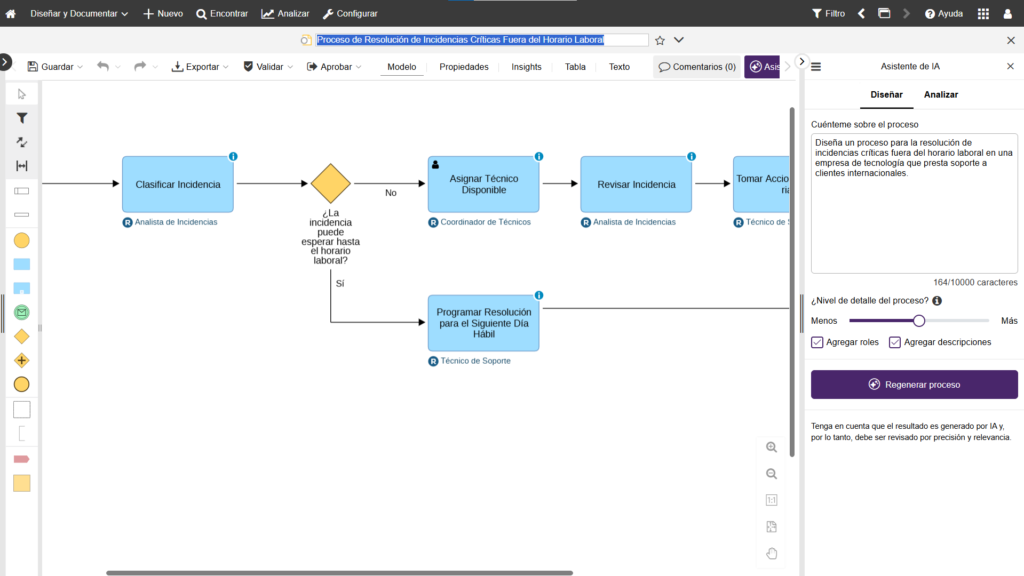Switch to the Analizar tab in assistant
The image size is (1024, 576).
[941, 94]
